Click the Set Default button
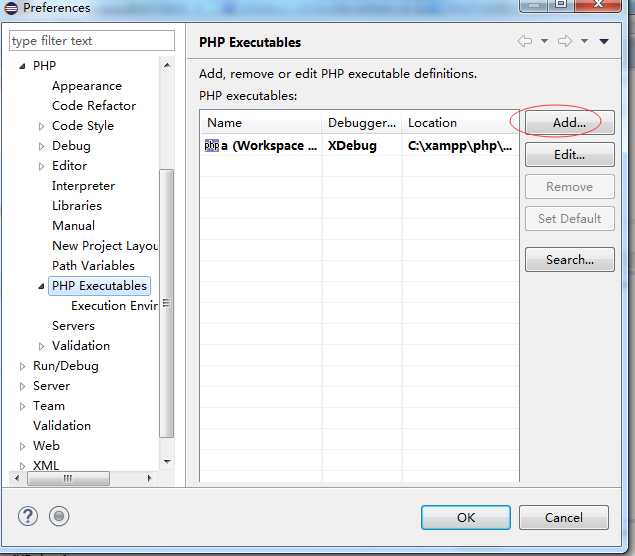This screenshot has width=635, height=556. (x=570, y=219)
